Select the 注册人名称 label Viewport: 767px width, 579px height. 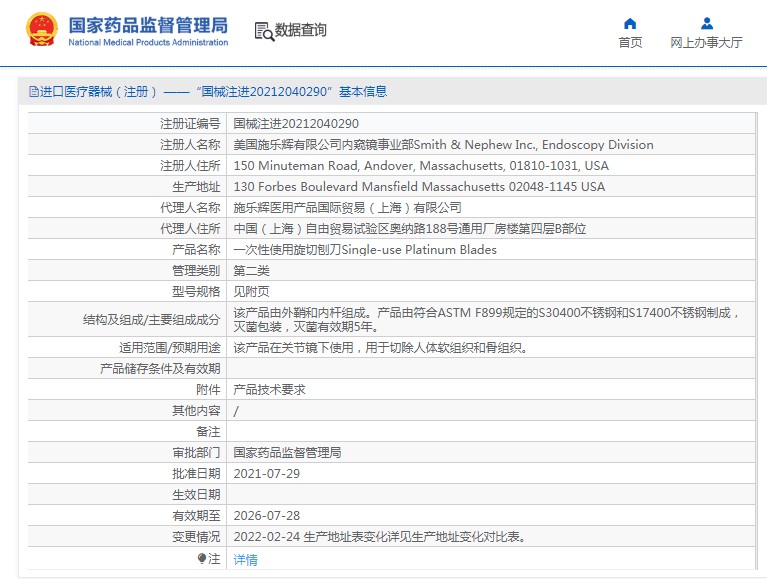pos(190,145)
